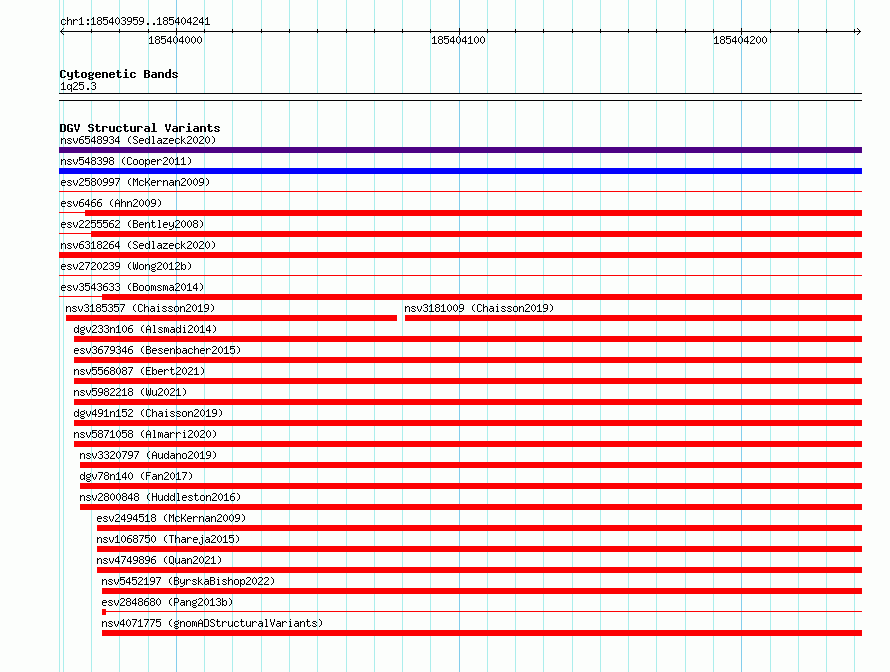
Task: Click nsv5871058 (Almarri2020) label
Action: [145, 434]
